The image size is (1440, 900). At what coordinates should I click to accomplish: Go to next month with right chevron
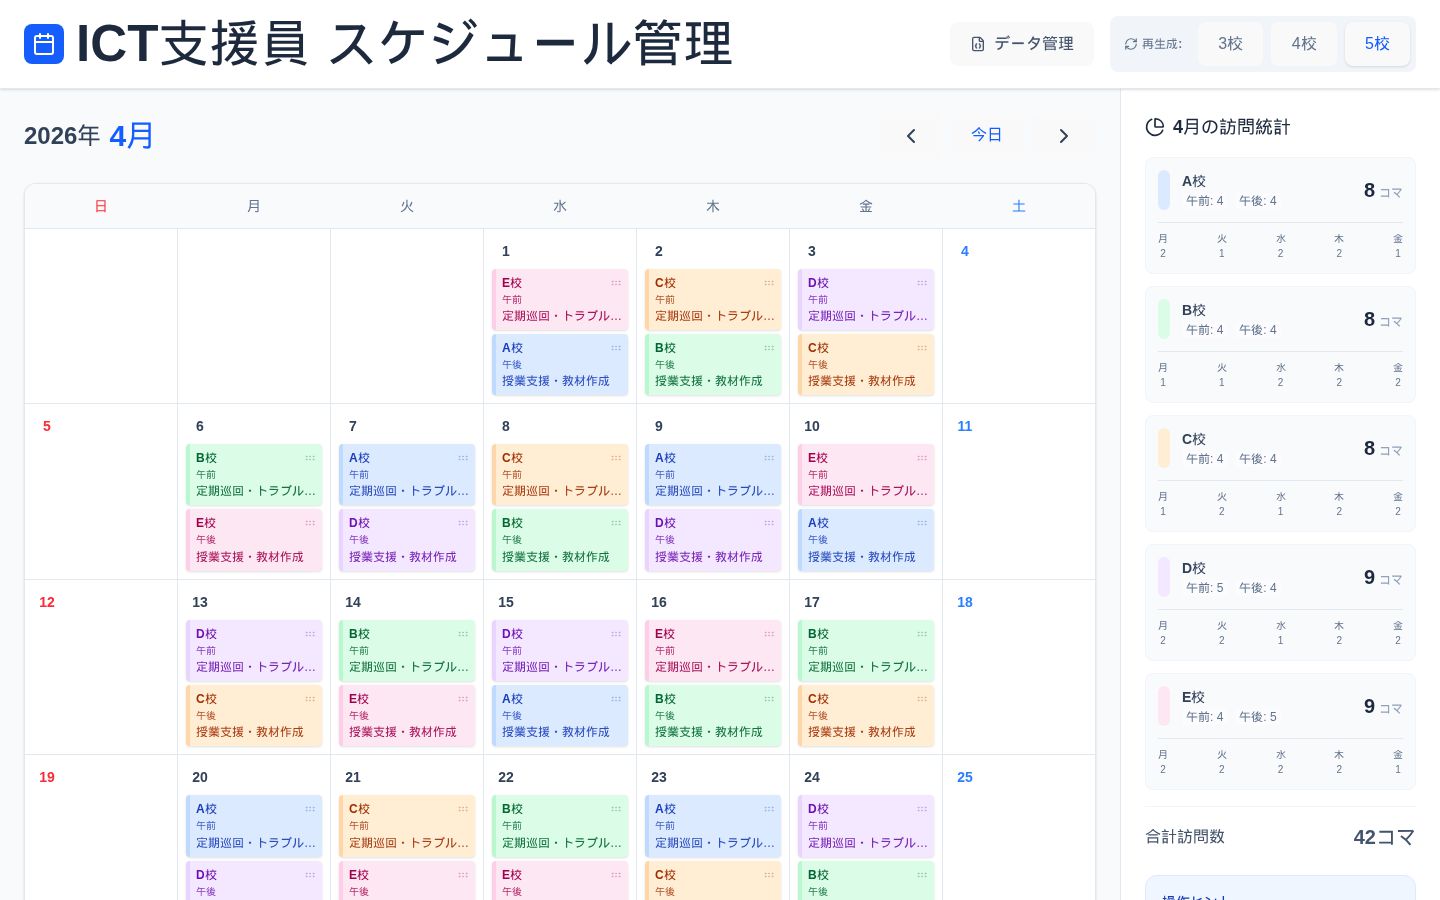click(1063, 136)
